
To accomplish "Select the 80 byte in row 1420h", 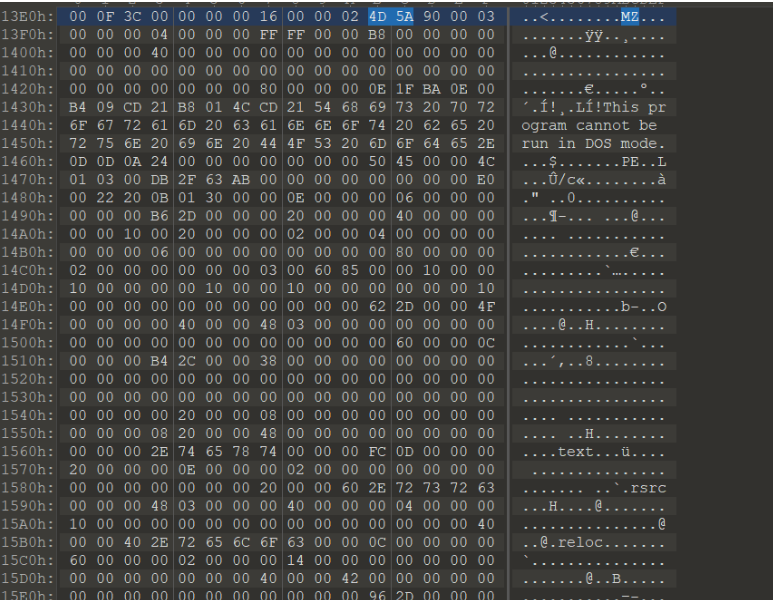I will click(268, 89).
